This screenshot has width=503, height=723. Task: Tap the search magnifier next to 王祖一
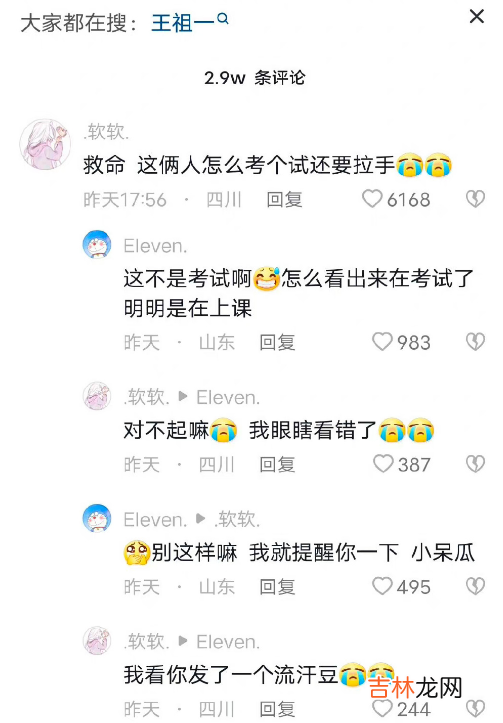[x=223, y=18]
